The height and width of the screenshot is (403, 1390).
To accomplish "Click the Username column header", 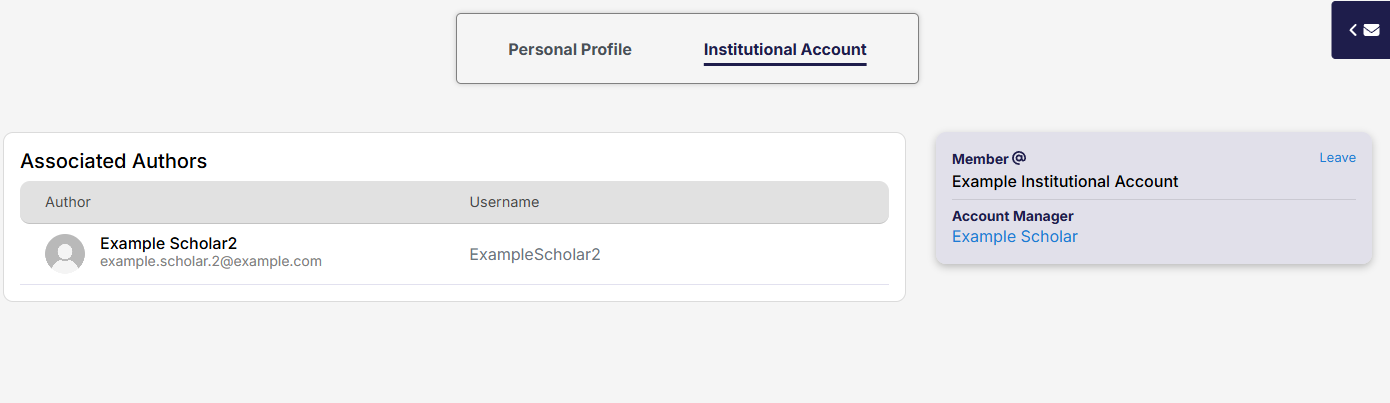I will pyautogui.click(x=504, y=202).
